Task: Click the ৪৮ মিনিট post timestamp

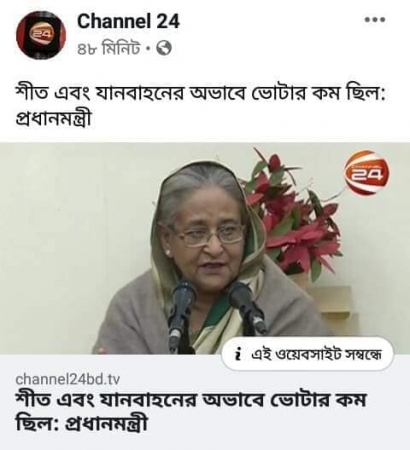Action: [109, 49]
